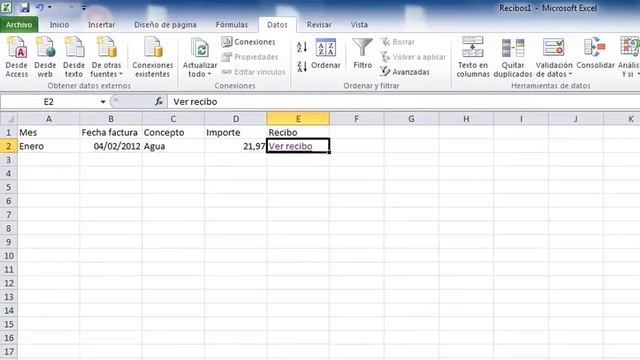
Task: Click the Consolidar tool
Action: pos(595,54)
